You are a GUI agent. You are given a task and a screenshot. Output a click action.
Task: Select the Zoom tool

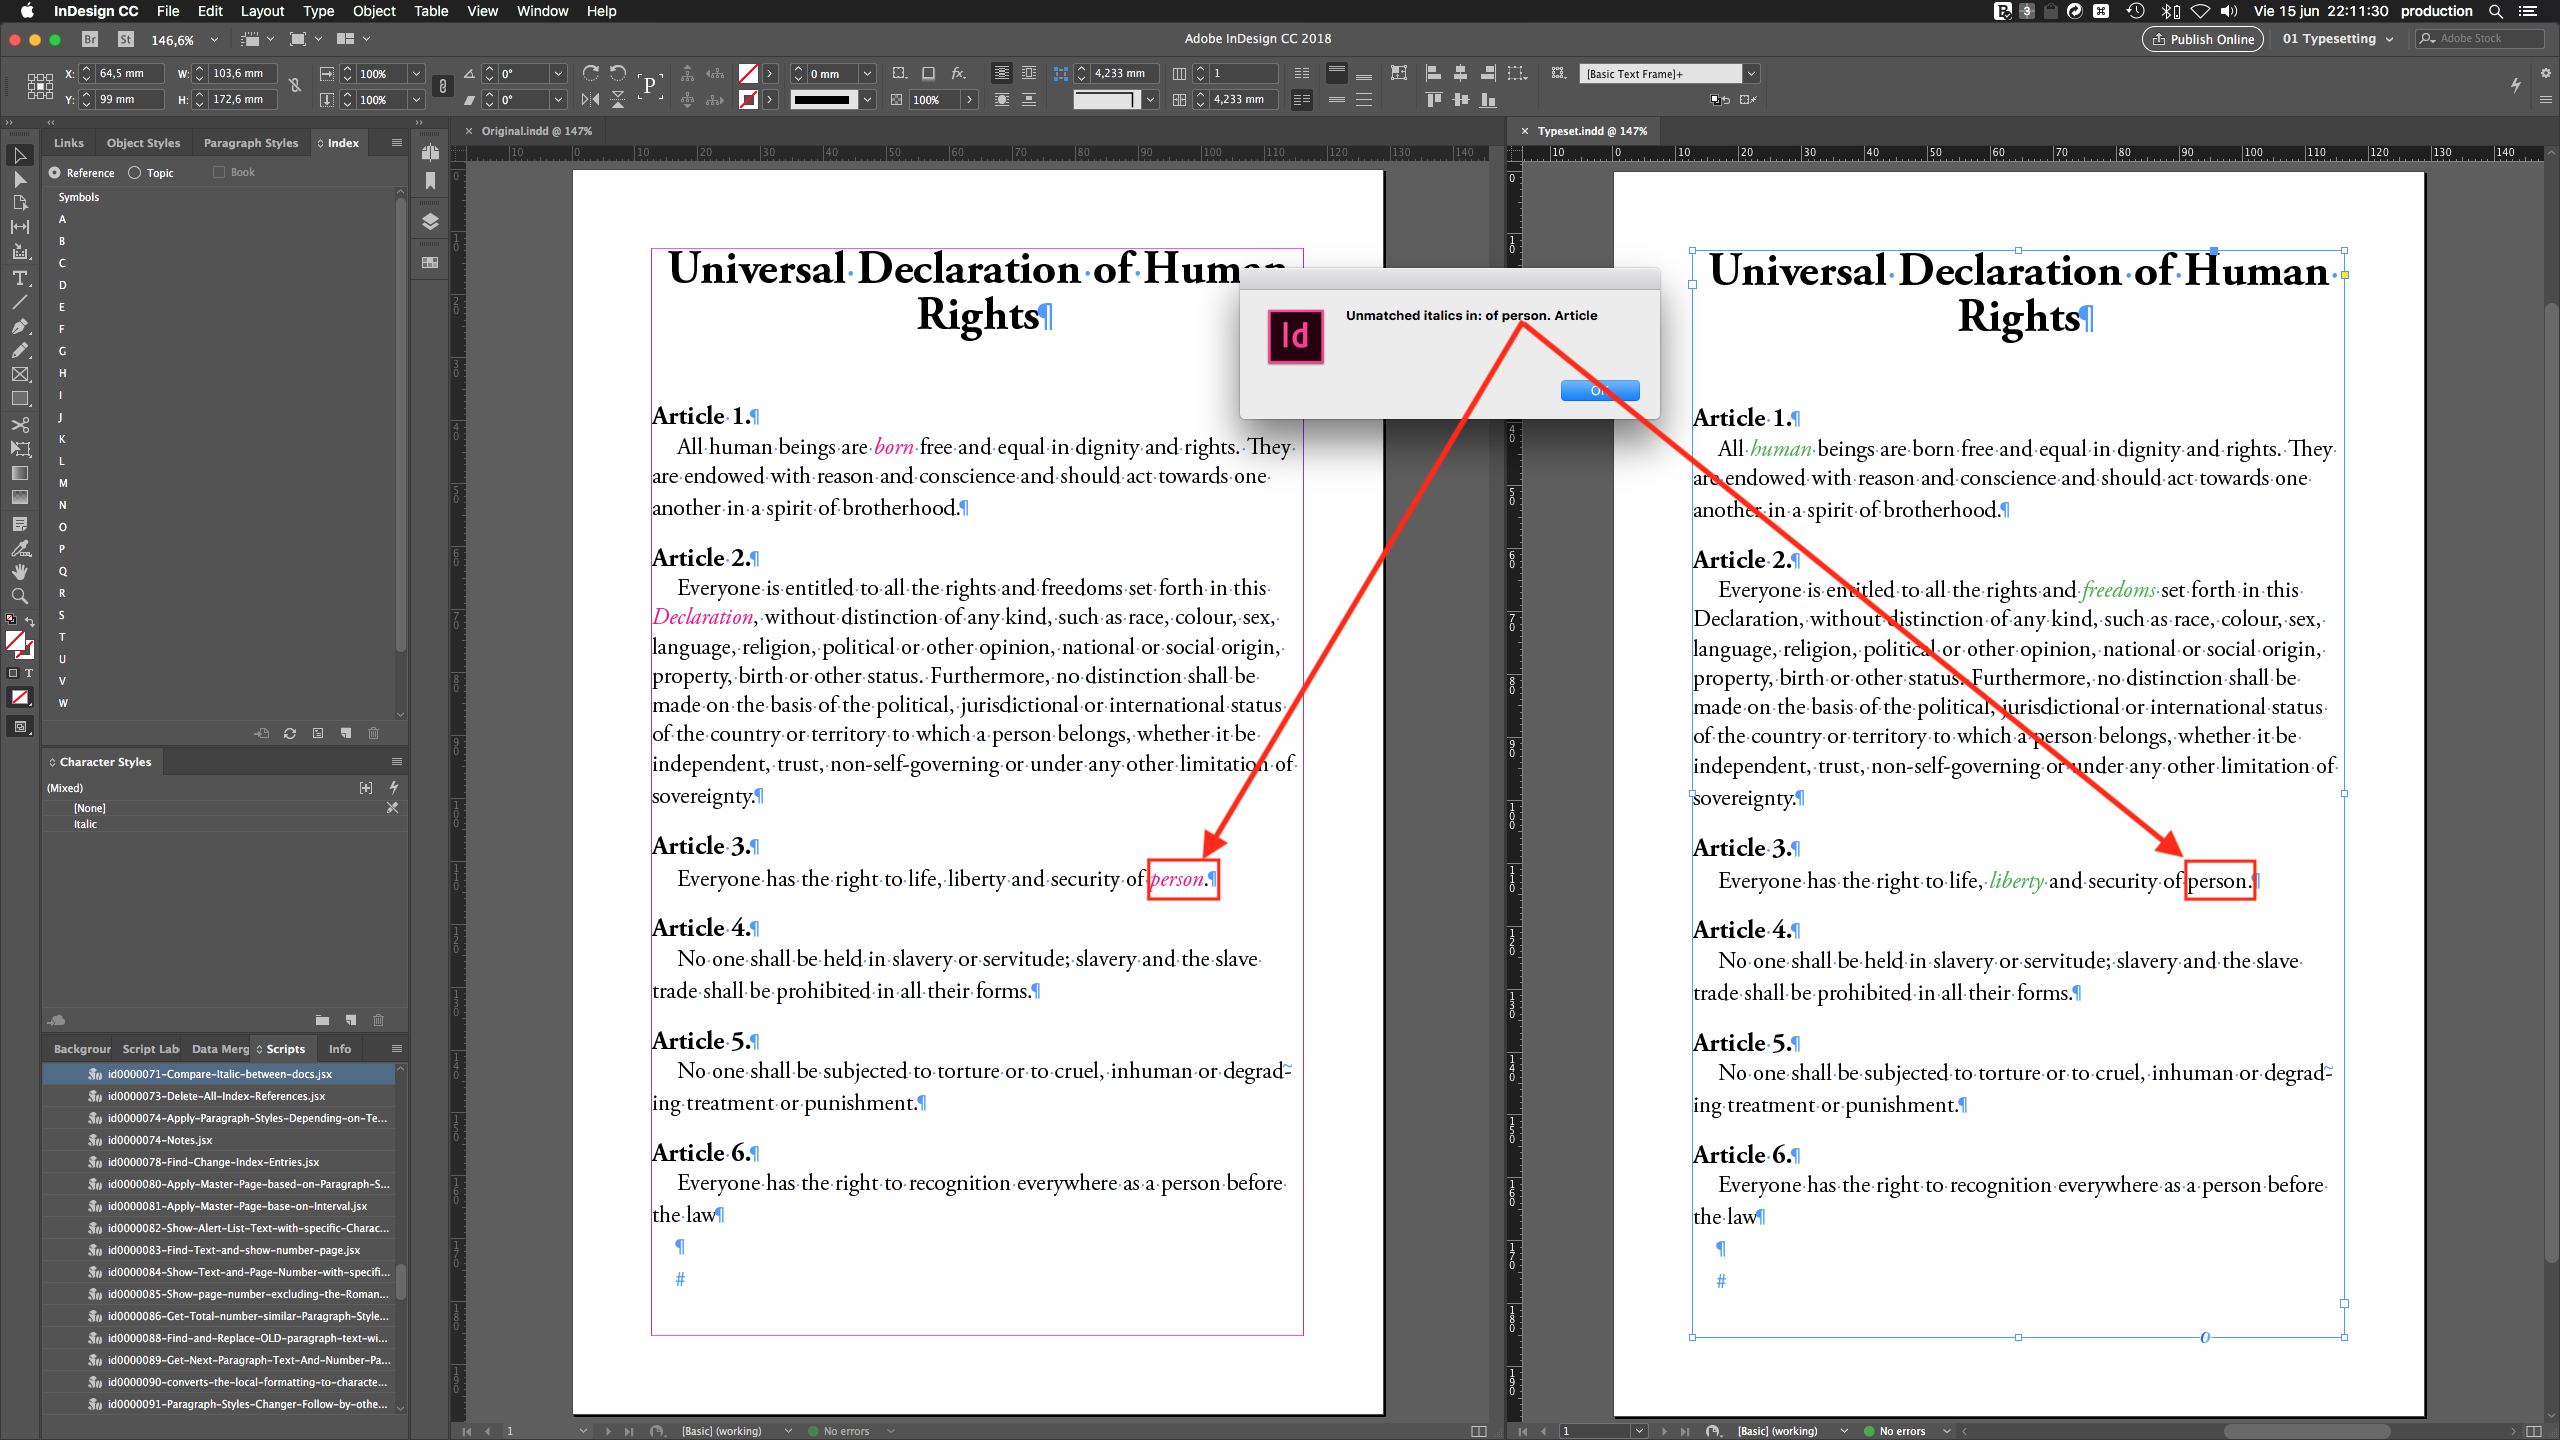coord(19,596)
